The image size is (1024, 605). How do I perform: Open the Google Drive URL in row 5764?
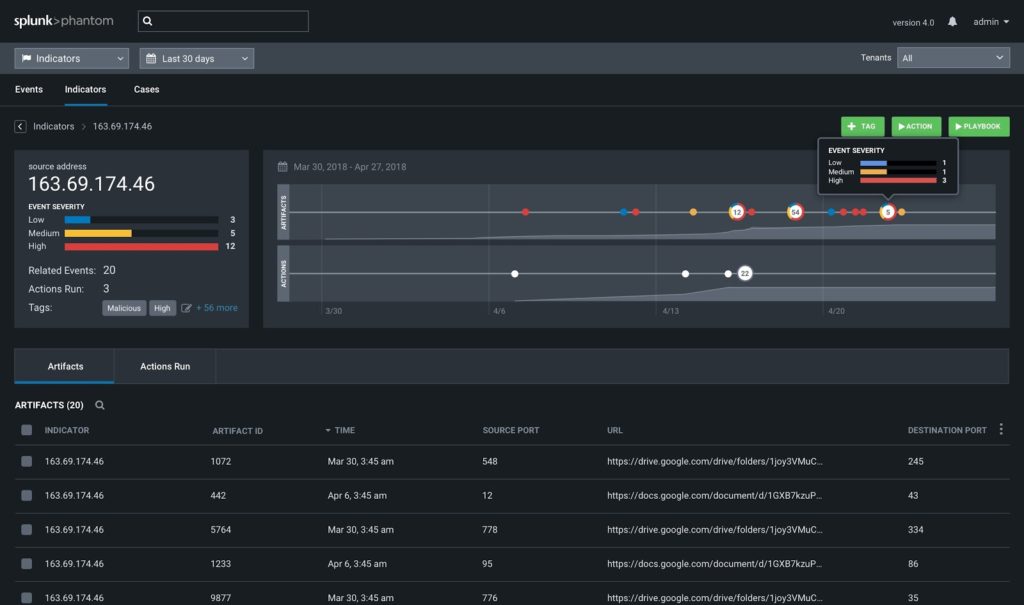714,529
